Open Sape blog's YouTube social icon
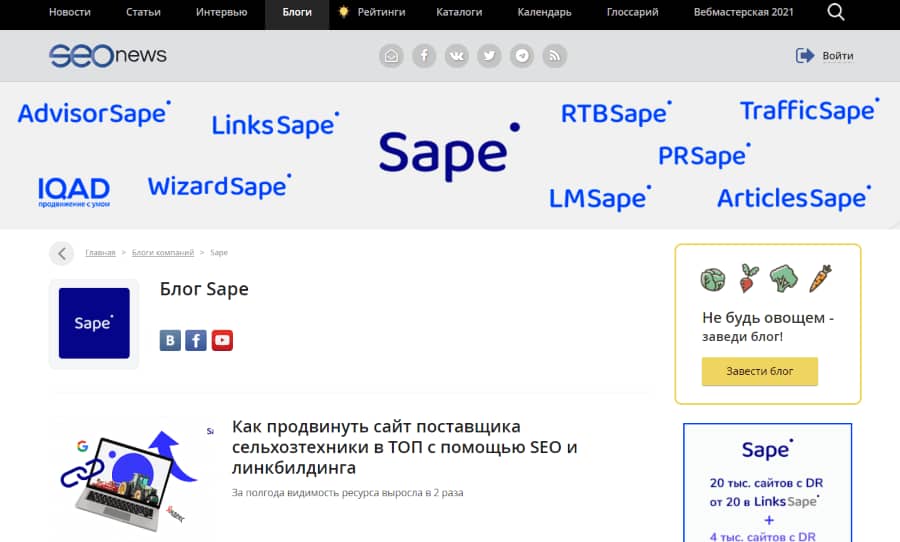This screenshot has width=900, height=542. pos(222,340)
